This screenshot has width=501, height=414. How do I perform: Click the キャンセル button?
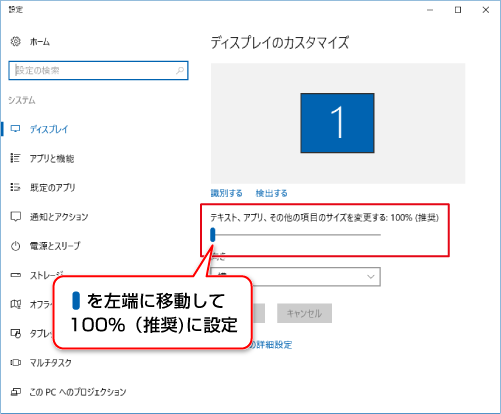point(304,313)
